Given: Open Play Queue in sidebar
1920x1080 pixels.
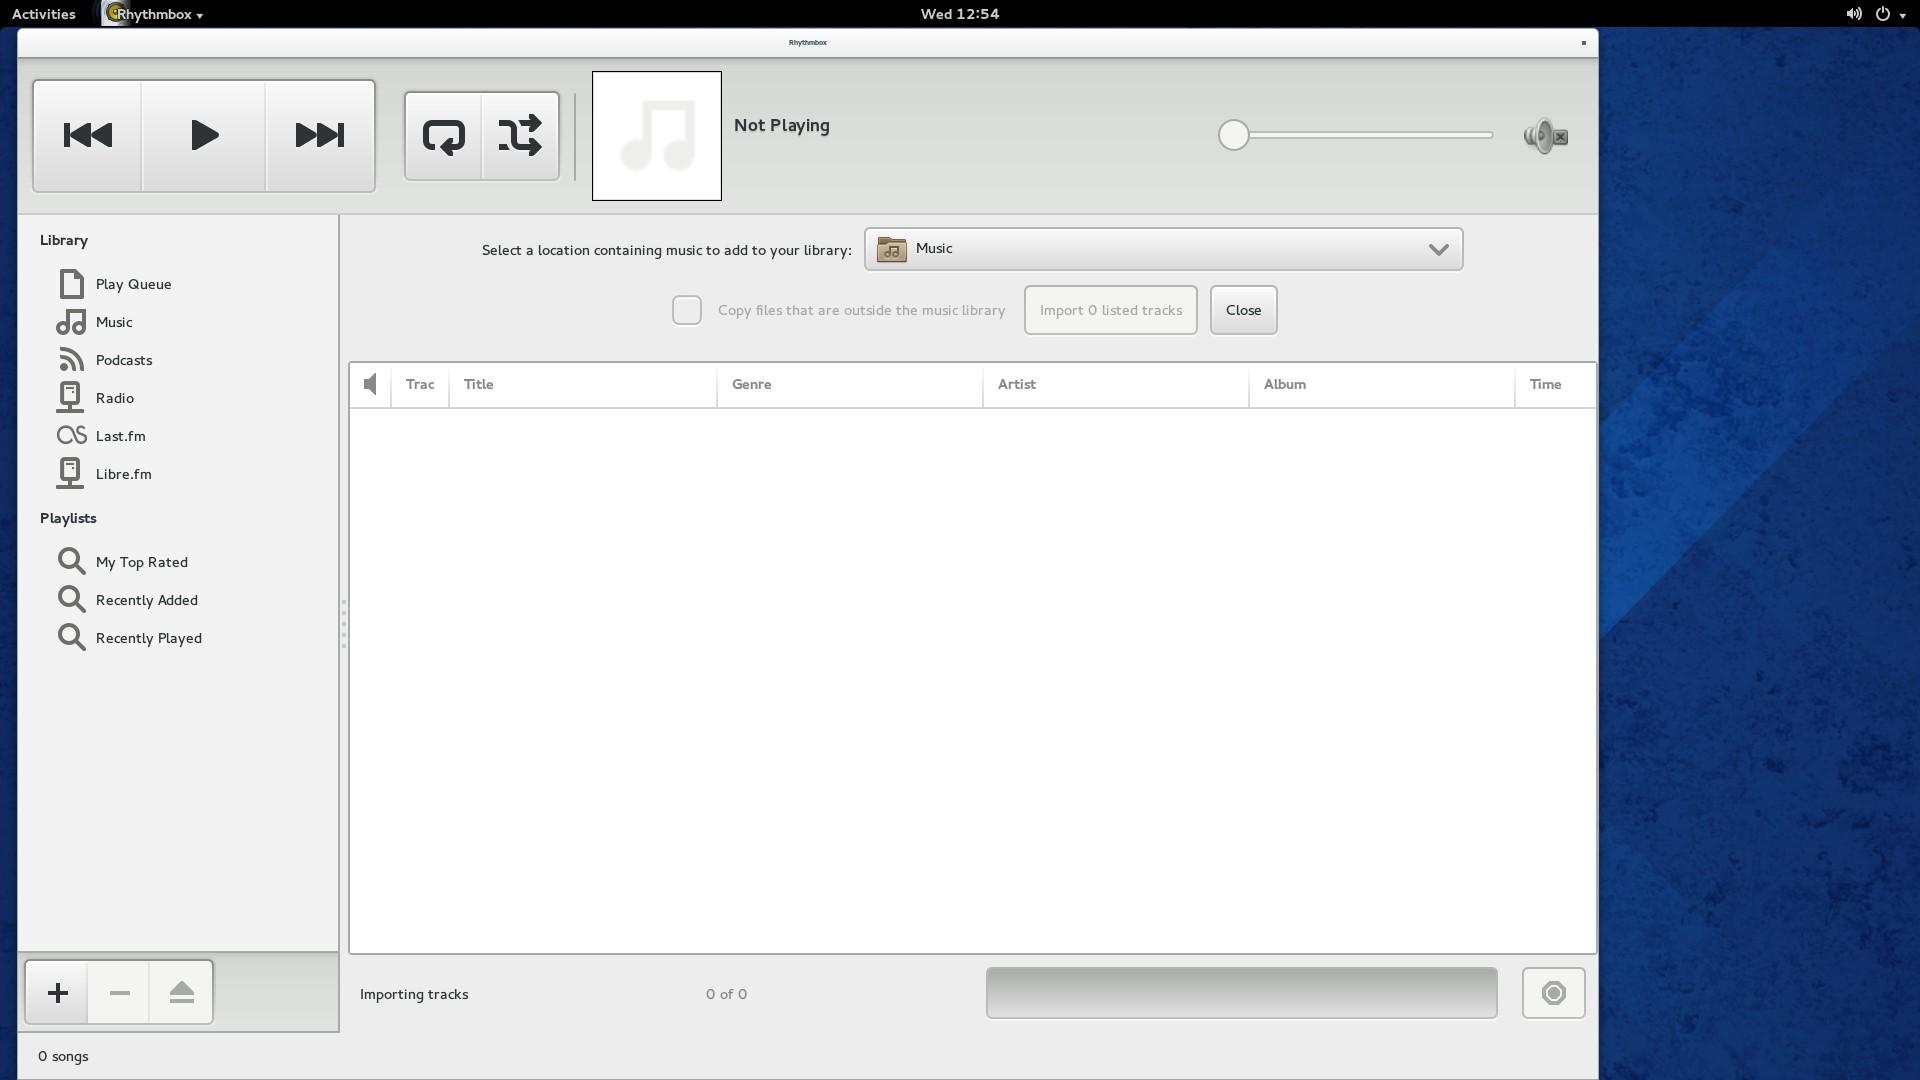Looking at the screenshot, I should click(178, 284).
